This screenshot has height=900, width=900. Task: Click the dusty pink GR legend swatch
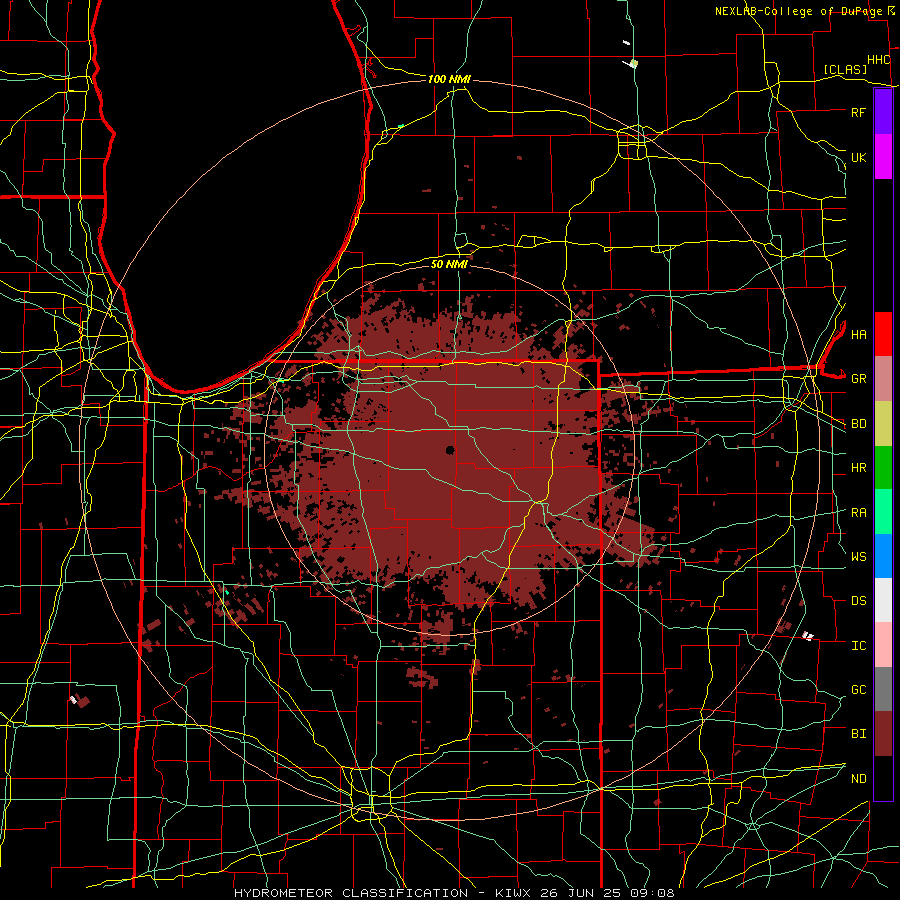click(x=883, y=379)
